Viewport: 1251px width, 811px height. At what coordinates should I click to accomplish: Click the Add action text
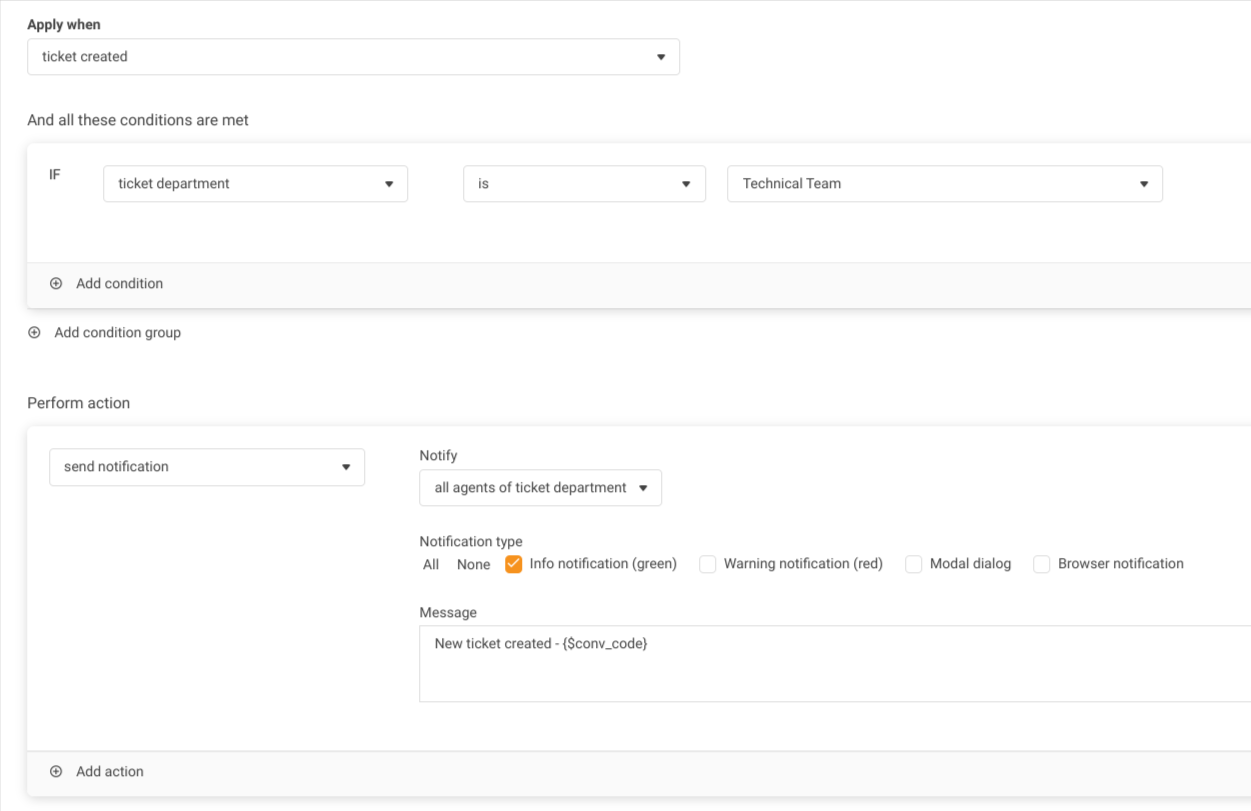point(110,772)
